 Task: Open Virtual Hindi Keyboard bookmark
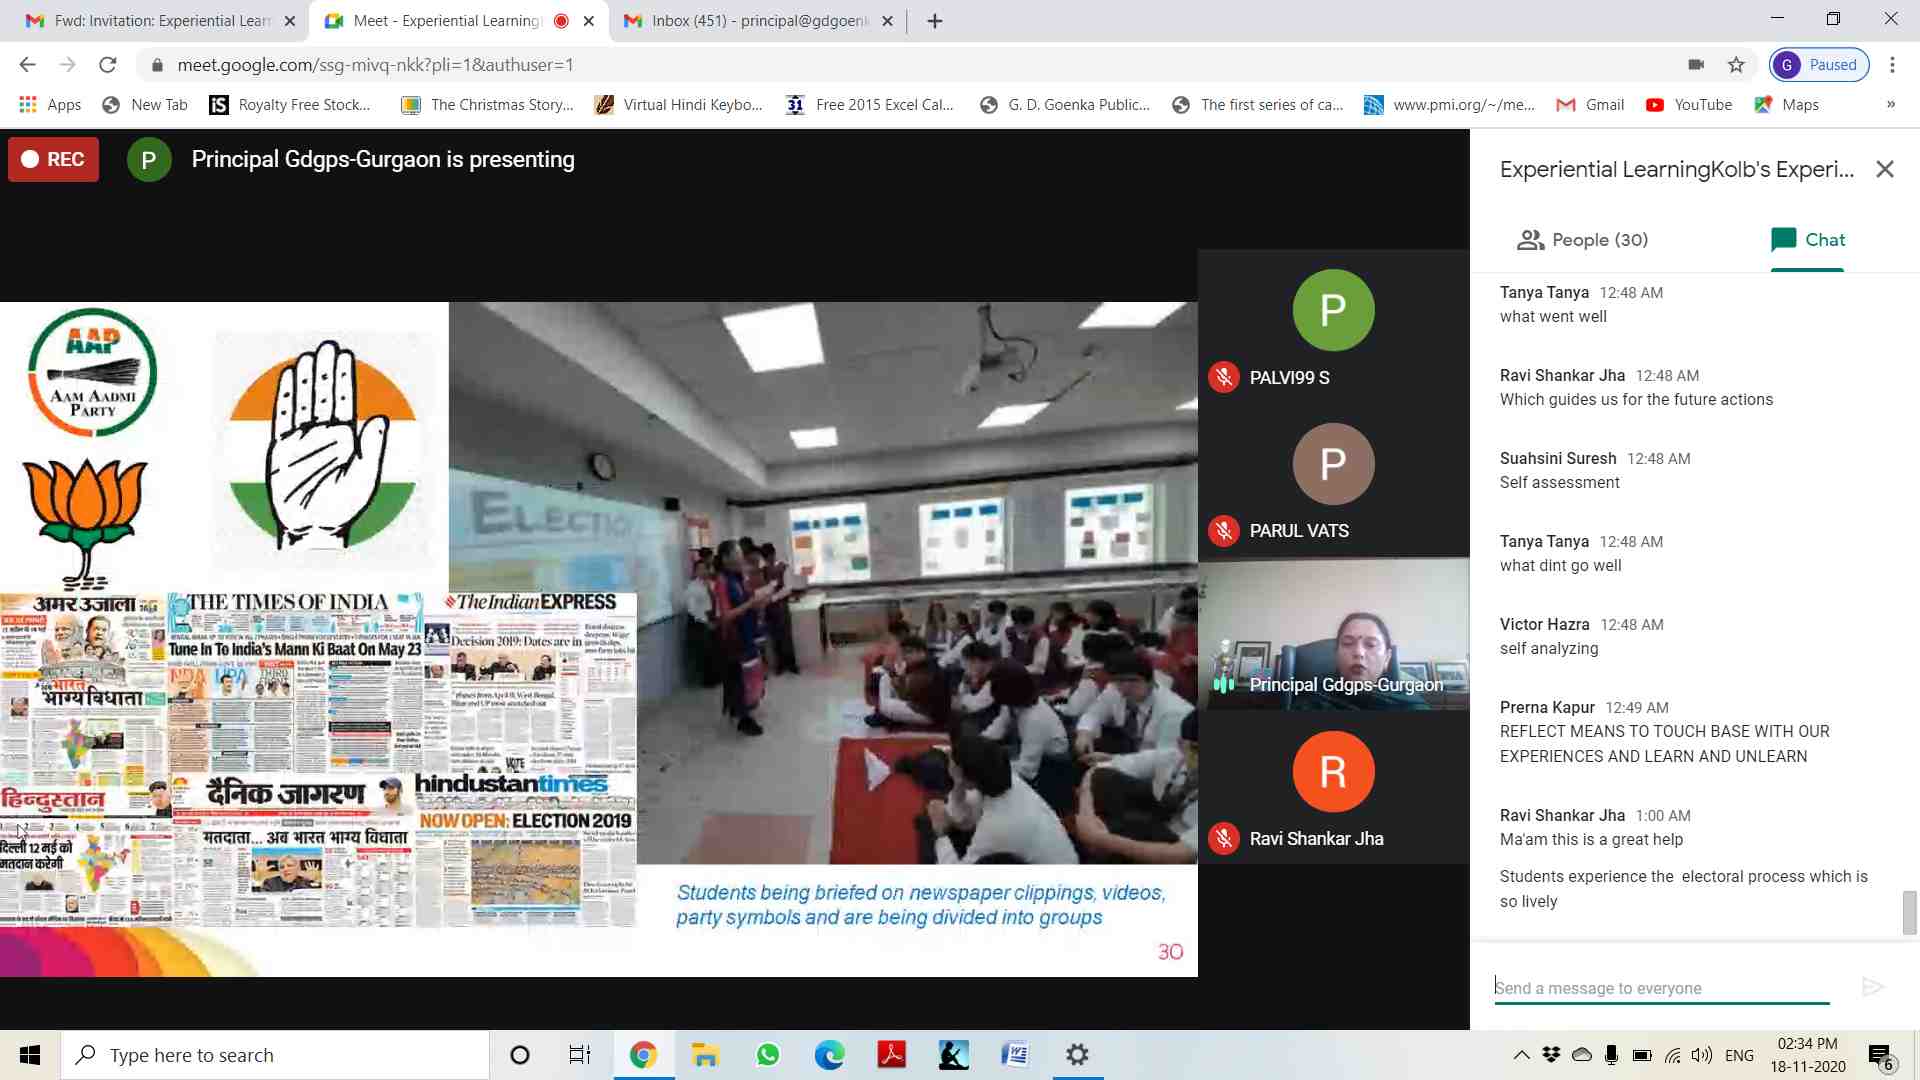(678, 105)
